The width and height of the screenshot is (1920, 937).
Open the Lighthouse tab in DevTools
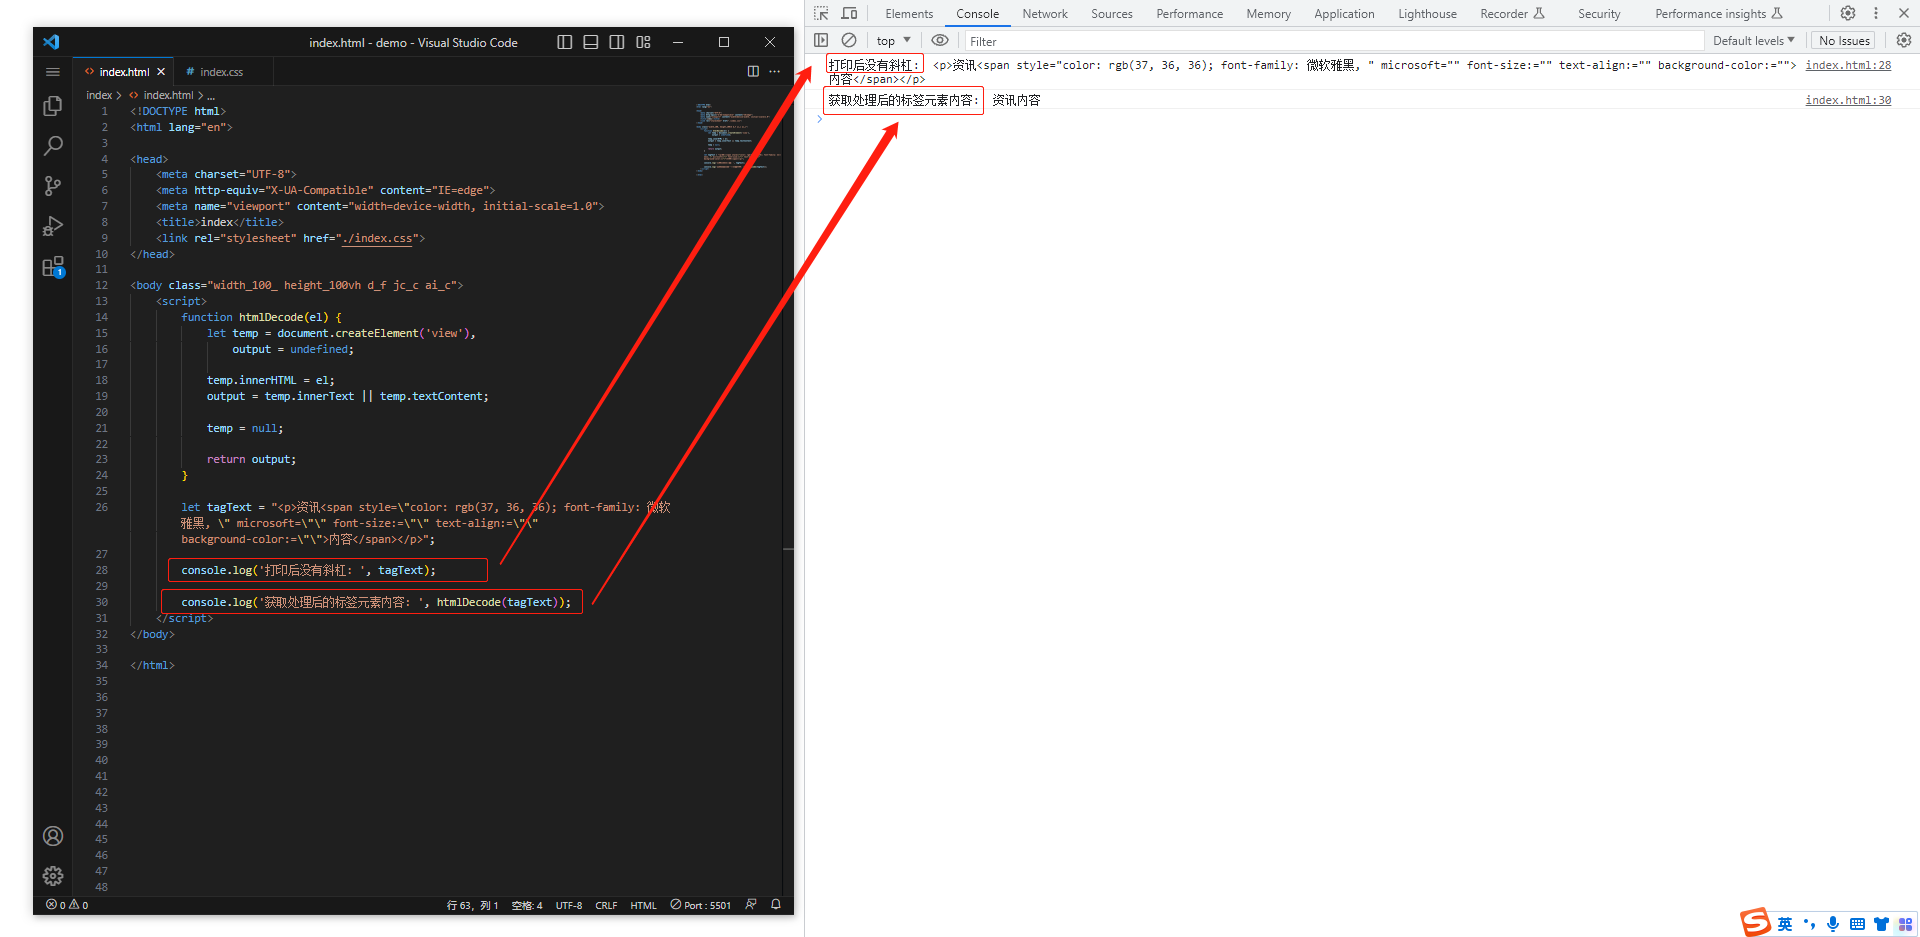pyautogui.click(x=1427, y=14)
